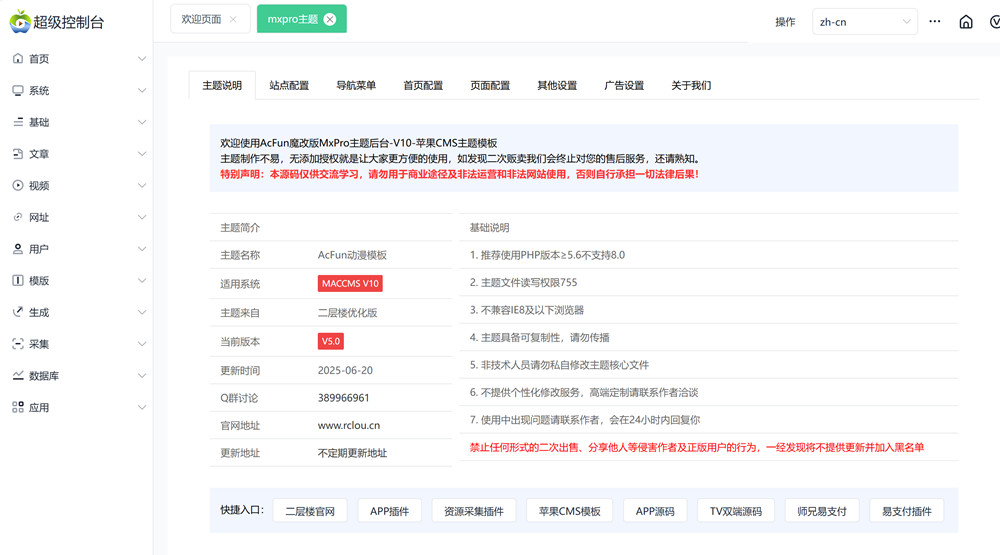Viewport: 1000px width, 555px height.
Task: Click the 应用 apps grid icon
Action: click(x=18, y=407)
